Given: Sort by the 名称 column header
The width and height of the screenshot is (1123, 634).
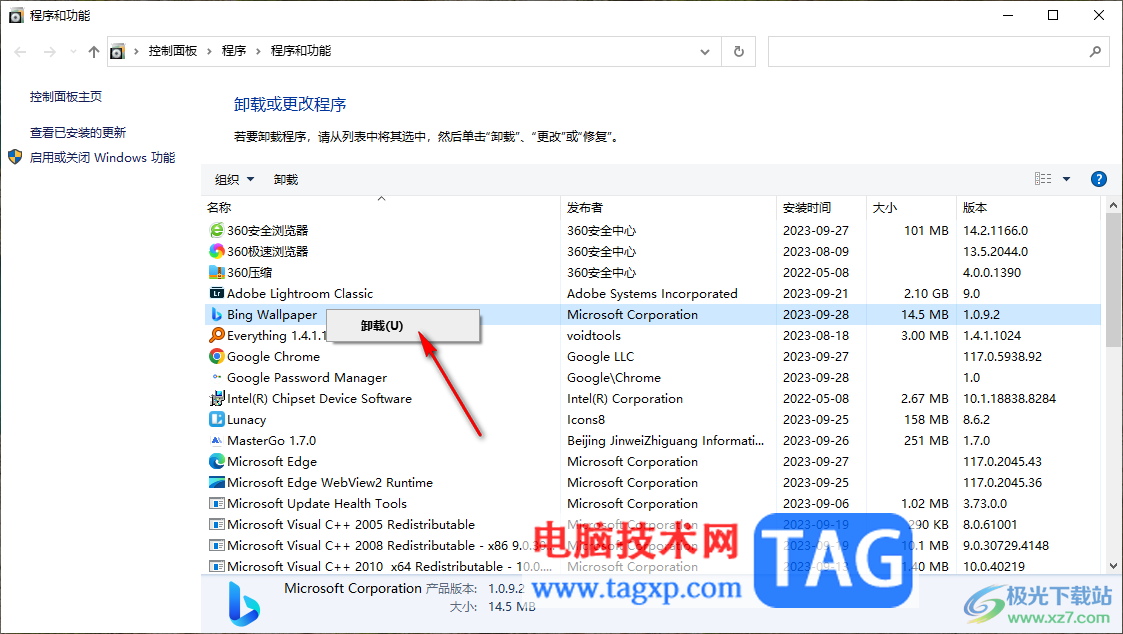Looking at the screenshot, I should tap(381, 208).
